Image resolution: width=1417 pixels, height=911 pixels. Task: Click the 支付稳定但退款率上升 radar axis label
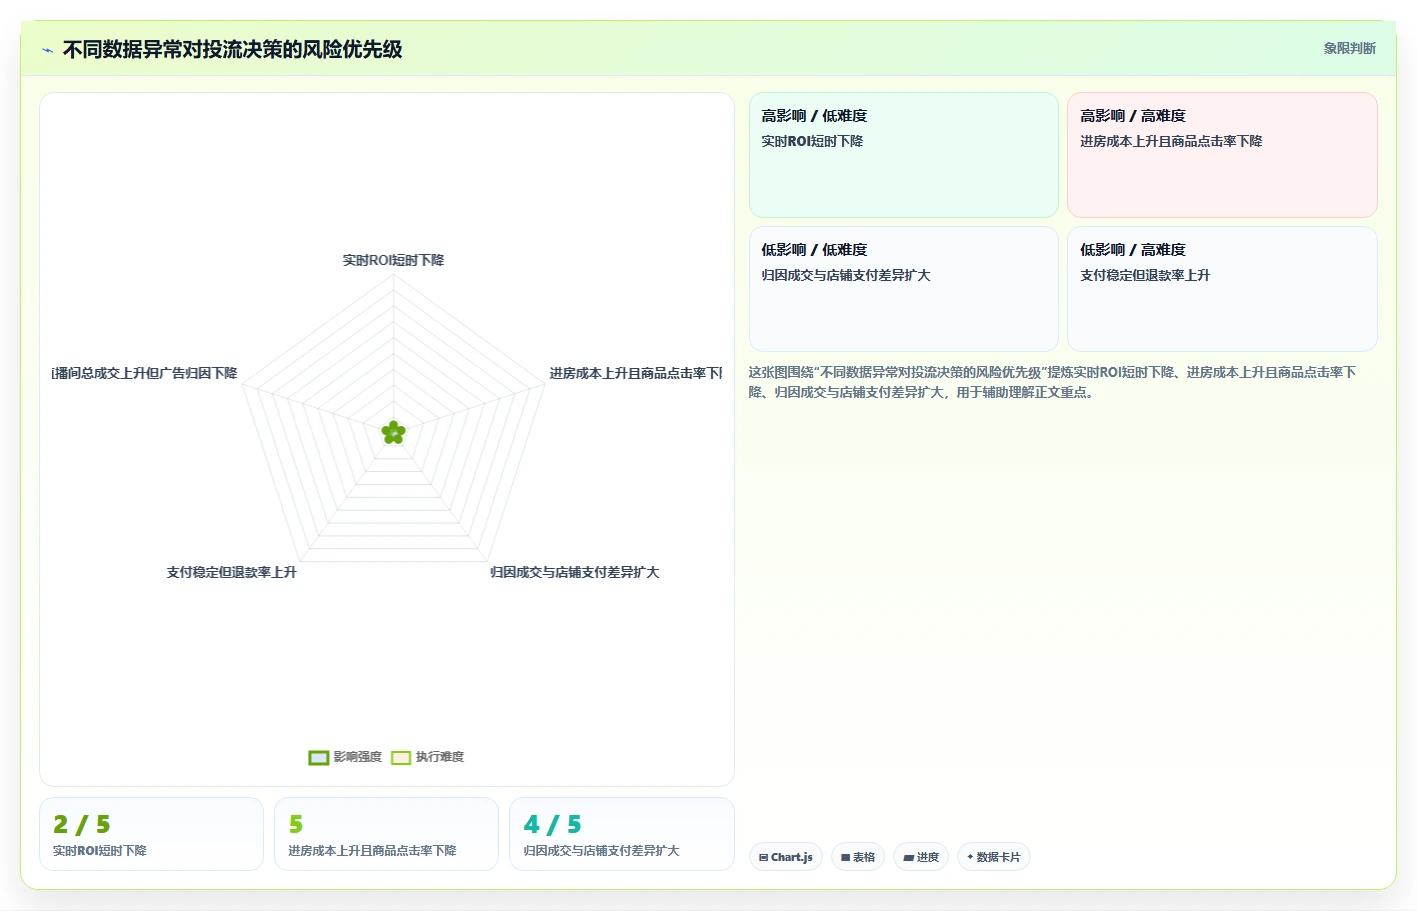point(231,572)
